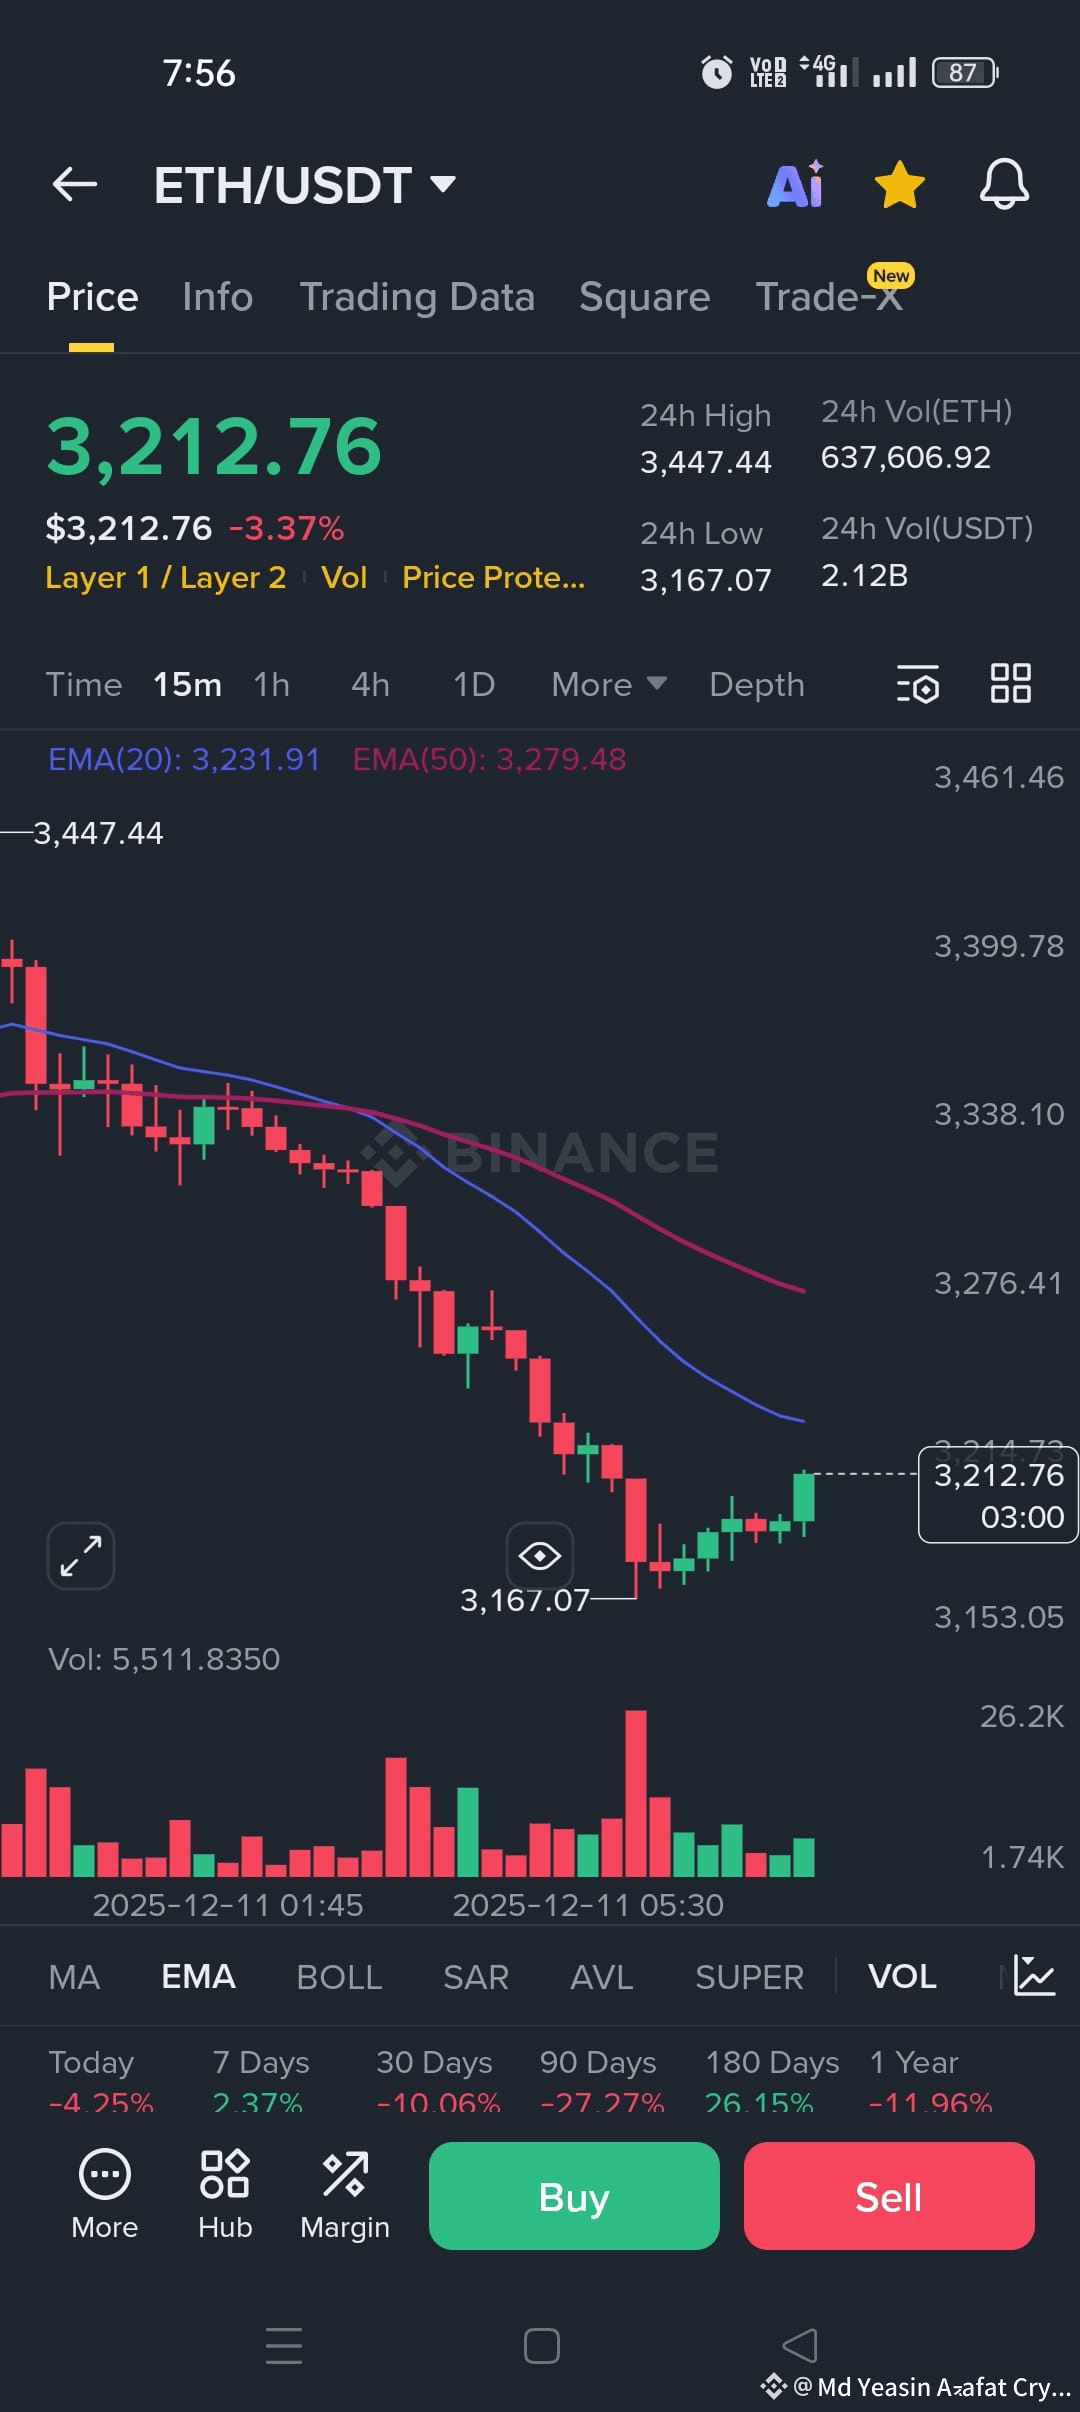The width and height of the screenshot is (1080, 2412).
Task: Tap the back arrow icon
Action: 74,185
